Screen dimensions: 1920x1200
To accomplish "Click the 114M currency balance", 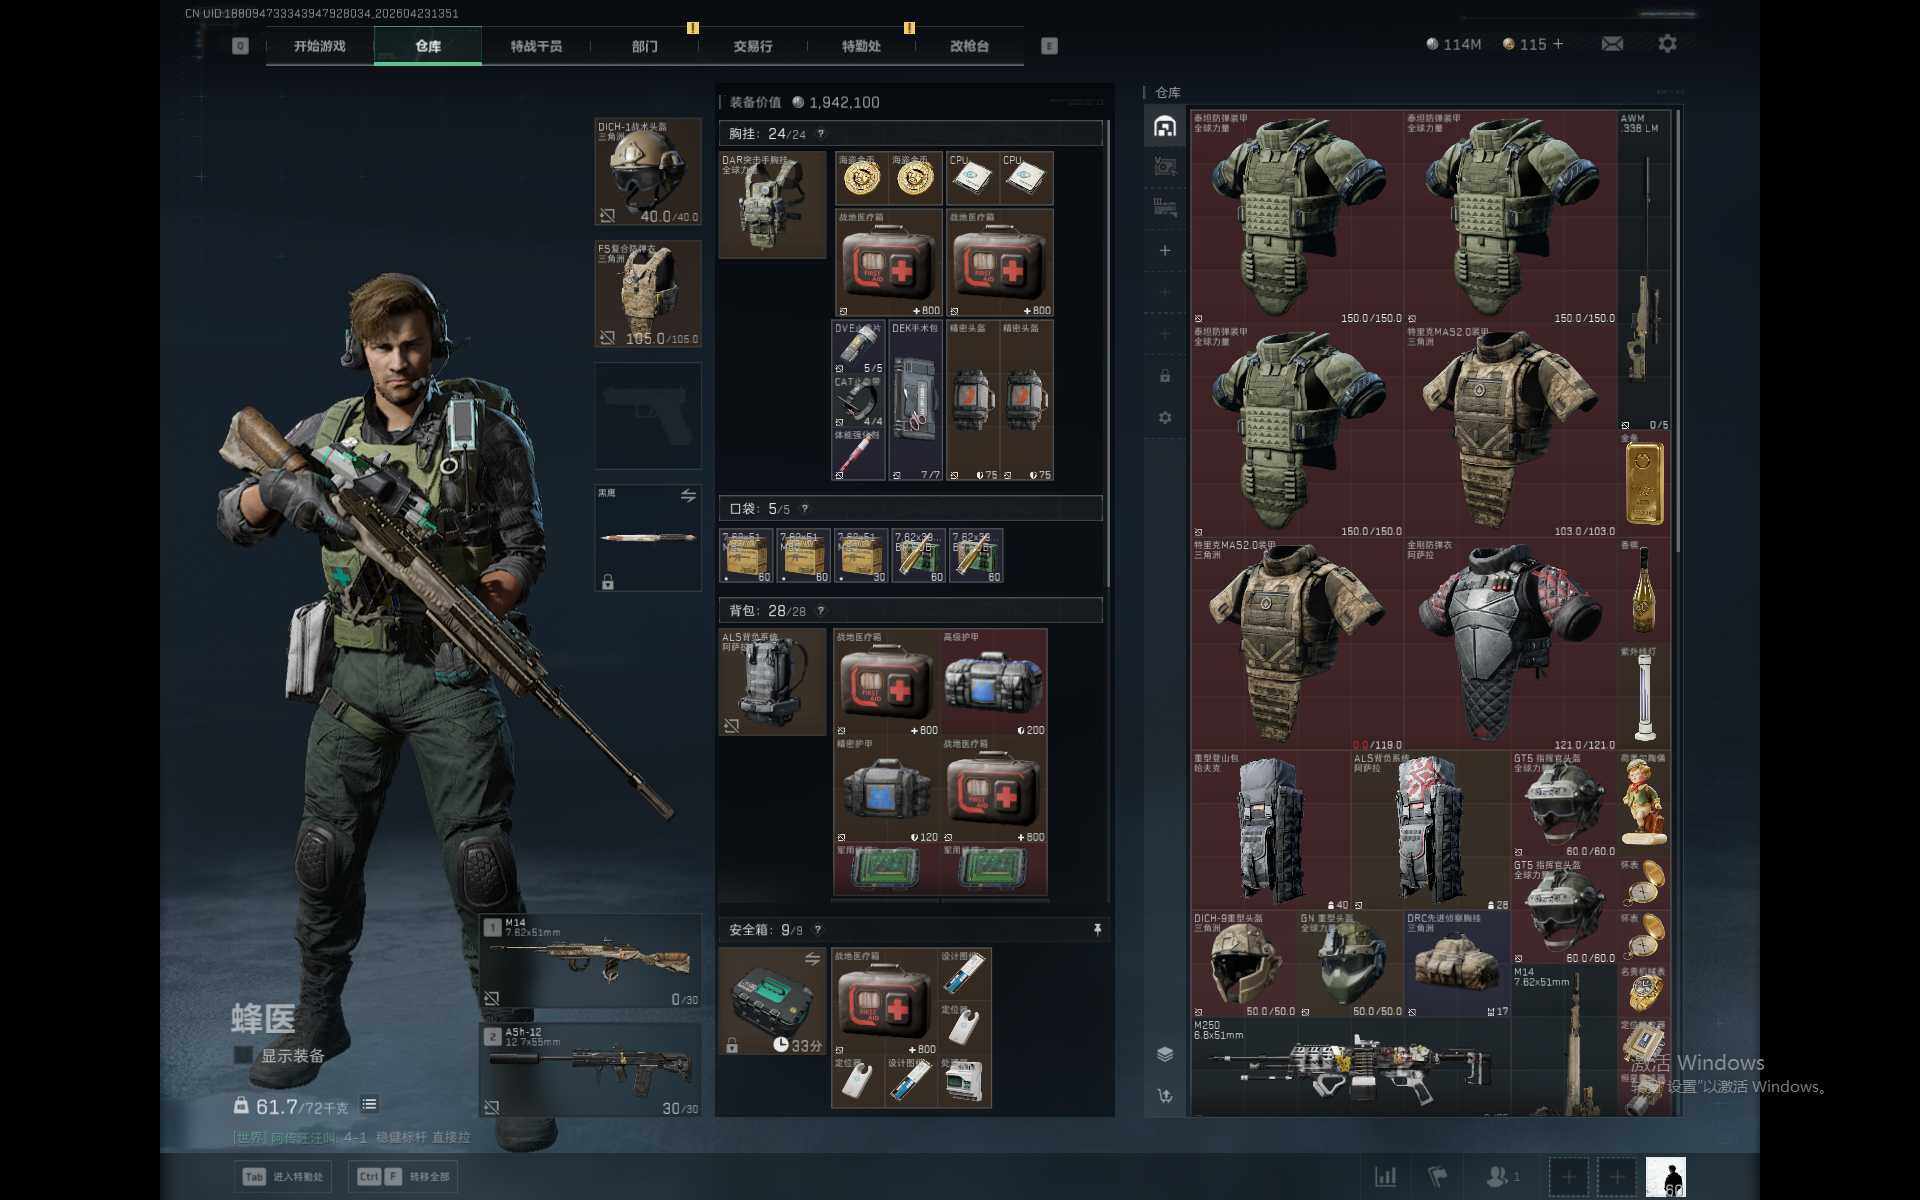I will coord(1454,44).
